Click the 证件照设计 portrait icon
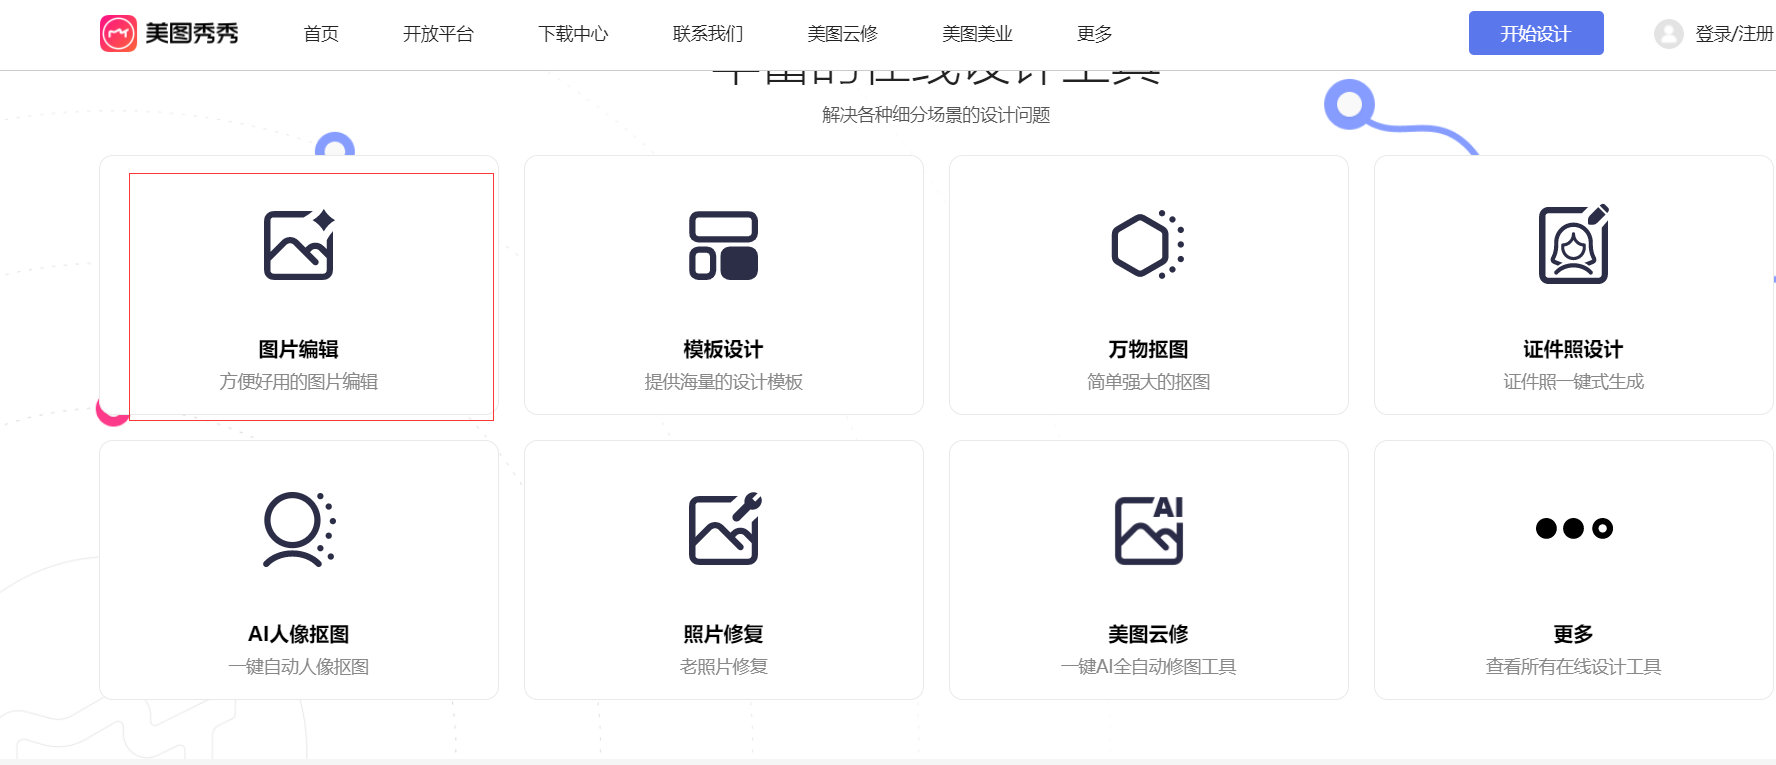1776x765 pixels. tap(1574, 244)
